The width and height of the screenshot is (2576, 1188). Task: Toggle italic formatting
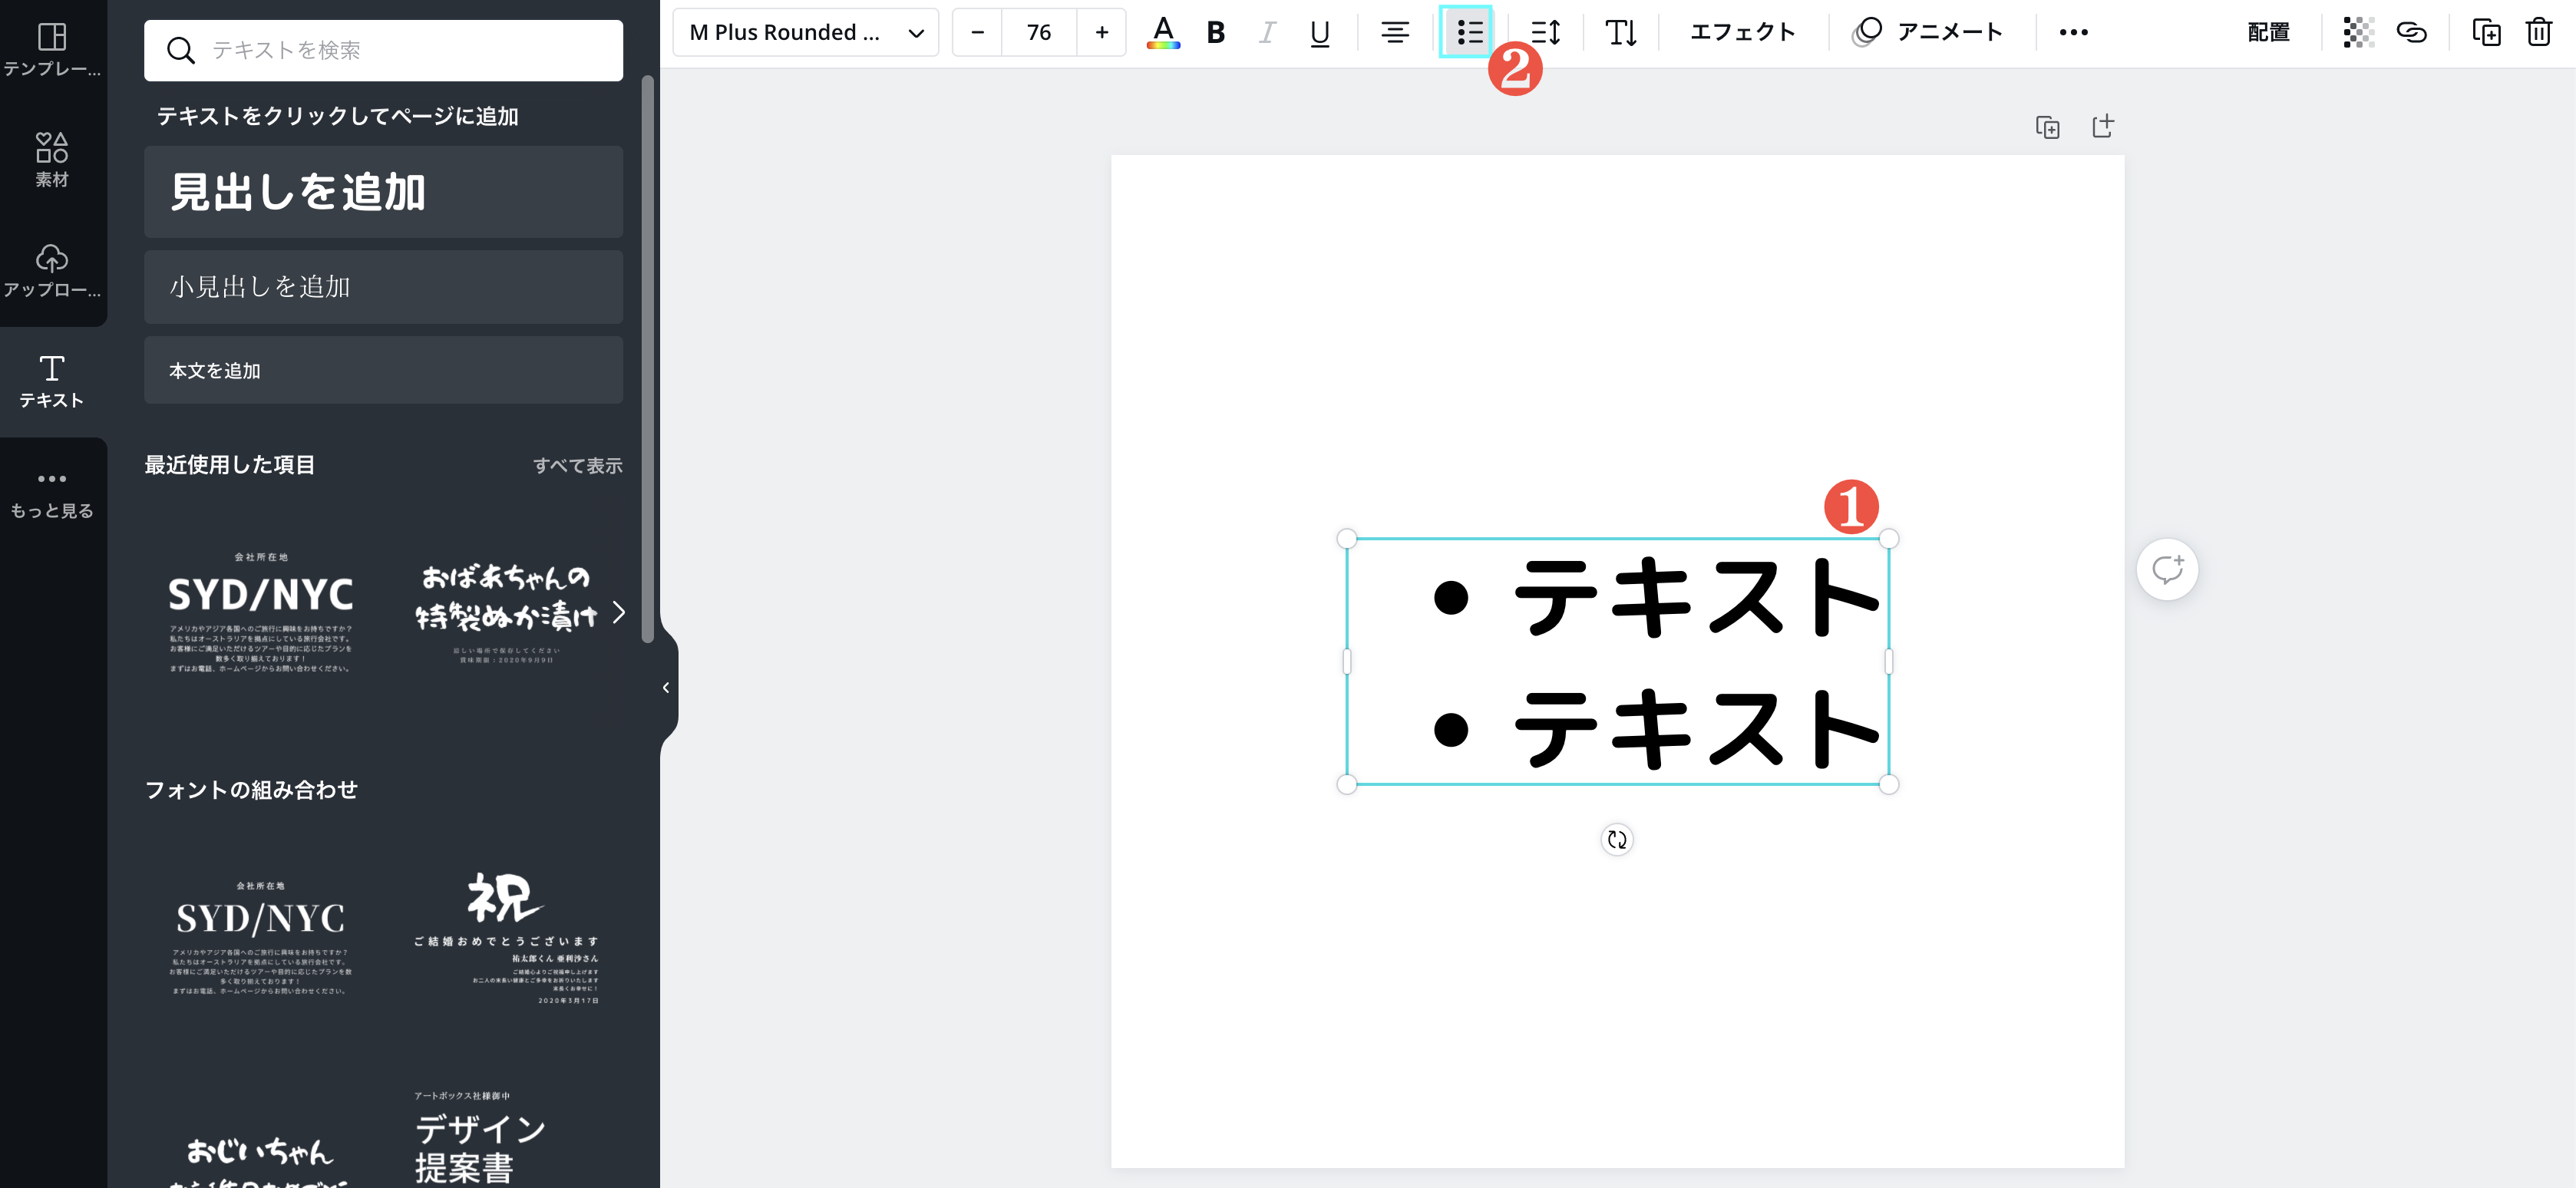click(1267, 32)
